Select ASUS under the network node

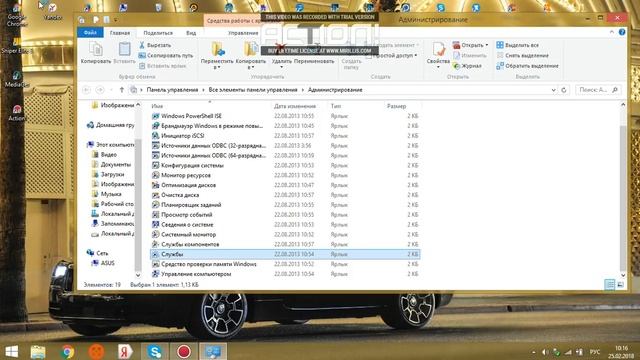pyautogui.click(x=108, y=263)
